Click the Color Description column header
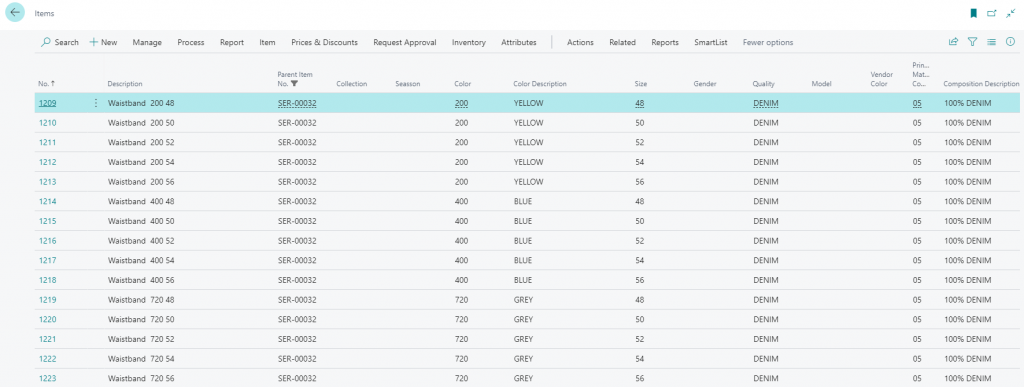1024x387 pixels. click(x=539, y=84)
